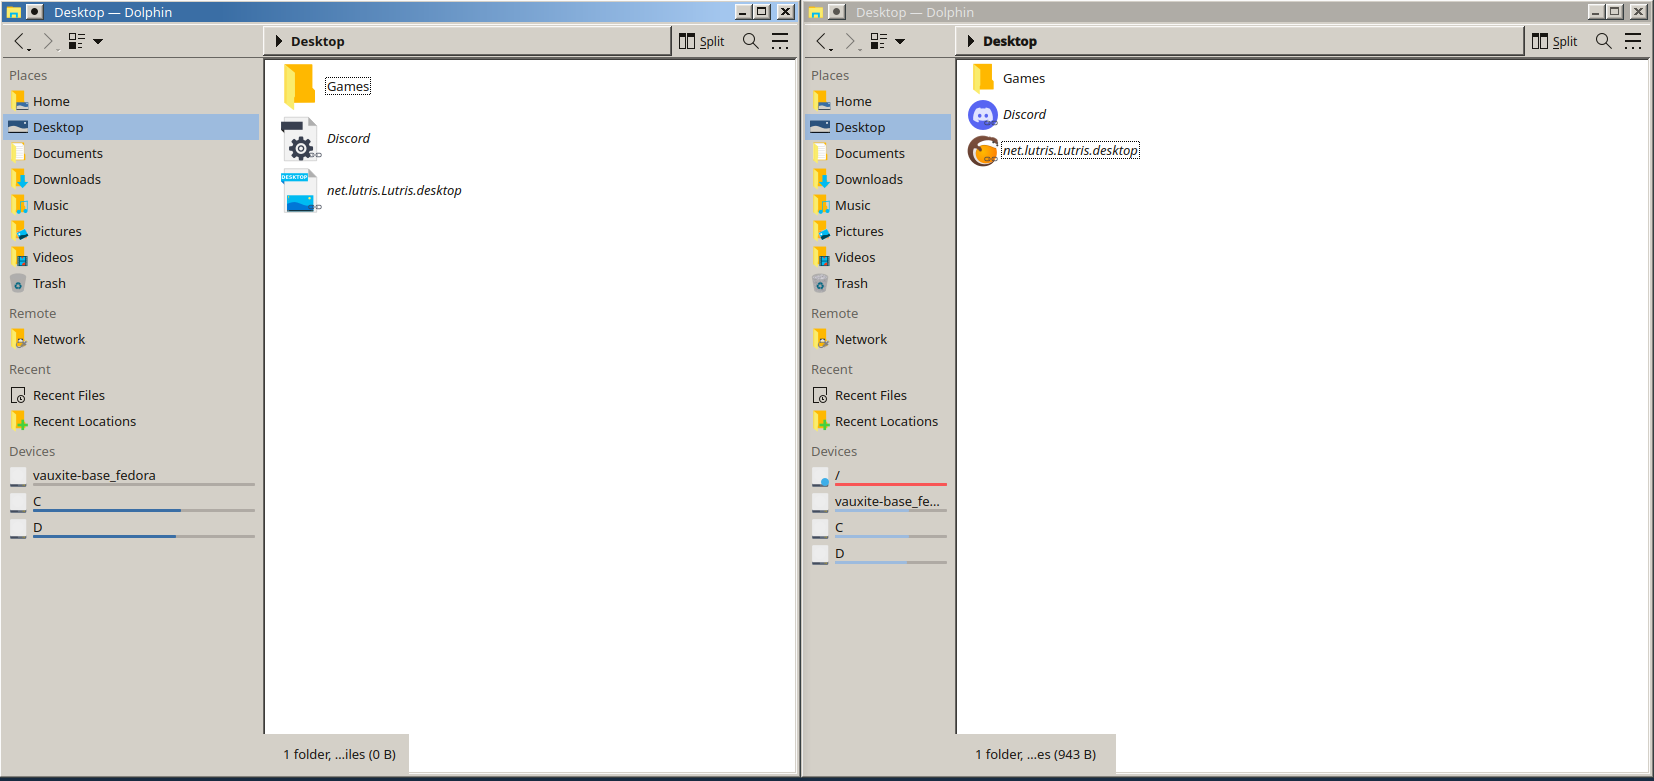Open Network in left window's sidebar
Screen dimensions: 1654x781
[x=131, y=339]
